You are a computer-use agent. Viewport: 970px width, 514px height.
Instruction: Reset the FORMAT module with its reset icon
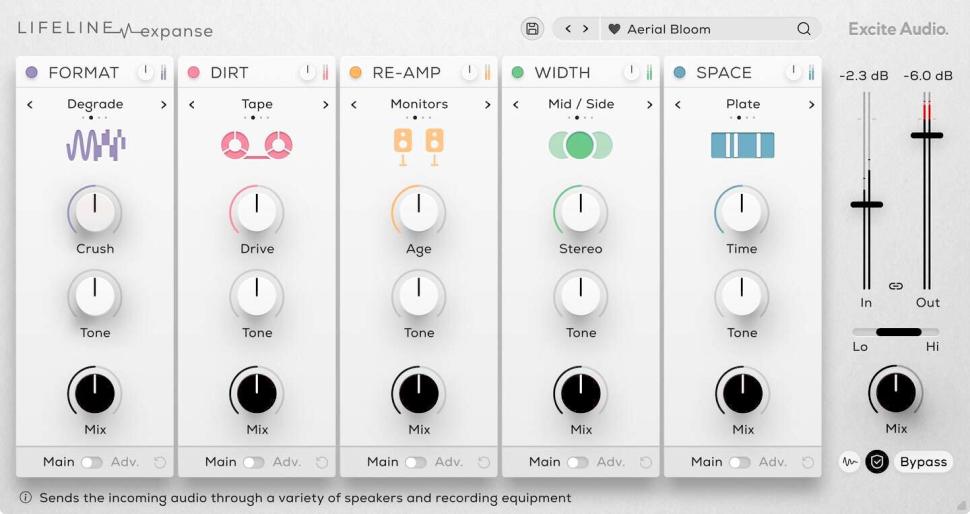[160, 462]
